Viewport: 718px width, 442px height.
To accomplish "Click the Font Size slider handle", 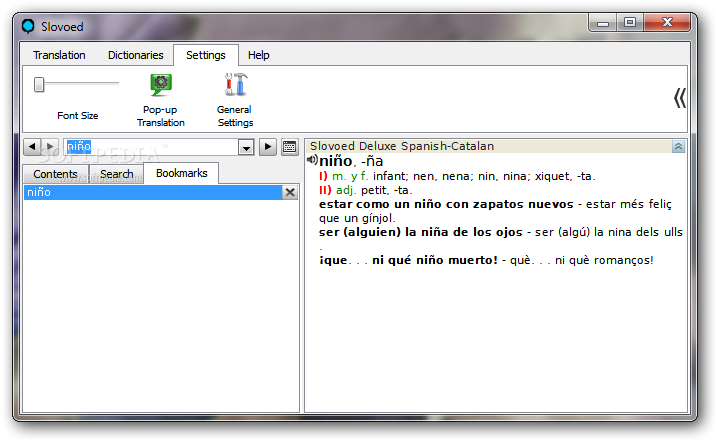I will point(39,84).
